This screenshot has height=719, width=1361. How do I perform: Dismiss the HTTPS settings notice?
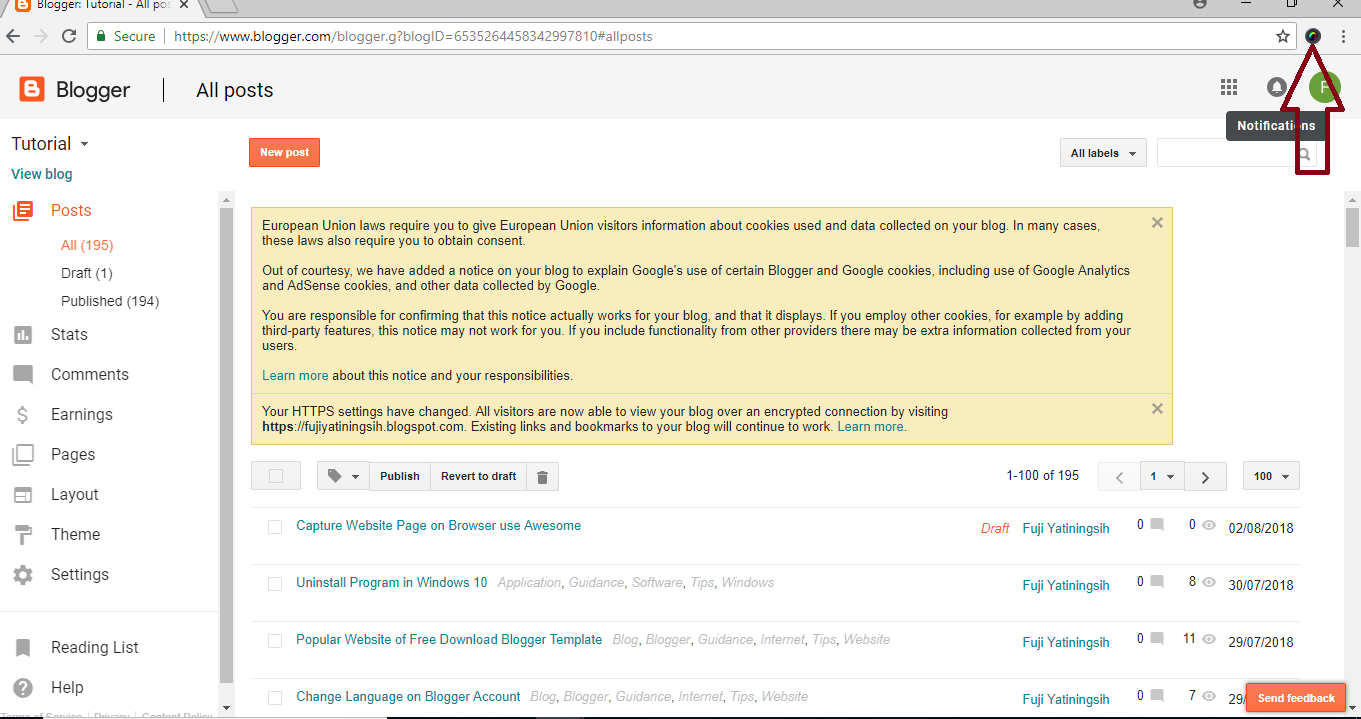pos(1157,408)
